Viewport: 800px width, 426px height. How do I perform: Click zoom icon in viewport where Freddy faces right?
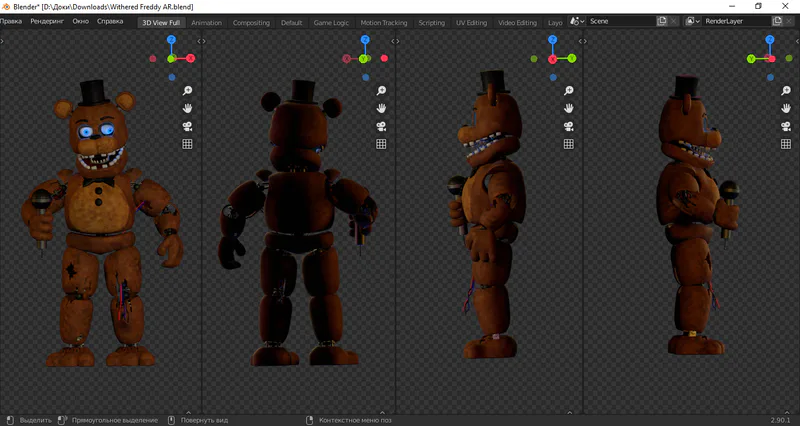(x=786, y=90)
